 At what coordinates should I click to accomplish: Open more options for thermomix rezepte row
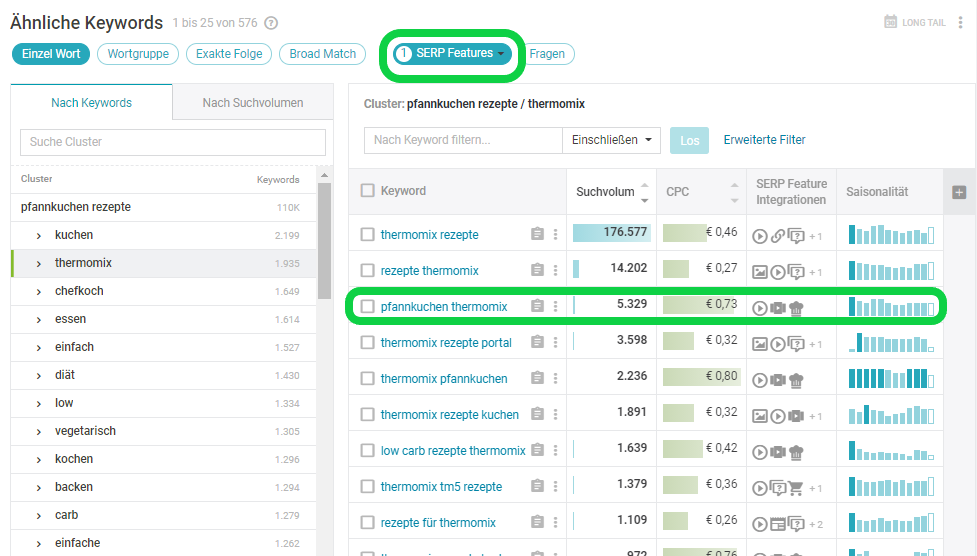555,234
